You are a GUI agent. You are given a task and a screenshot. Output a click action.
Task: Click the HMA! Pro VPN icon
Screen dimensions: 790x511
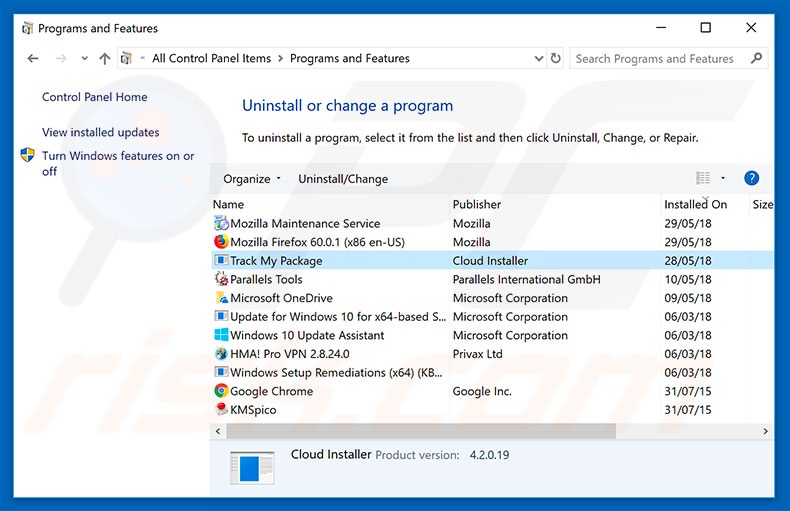[221, 353]
